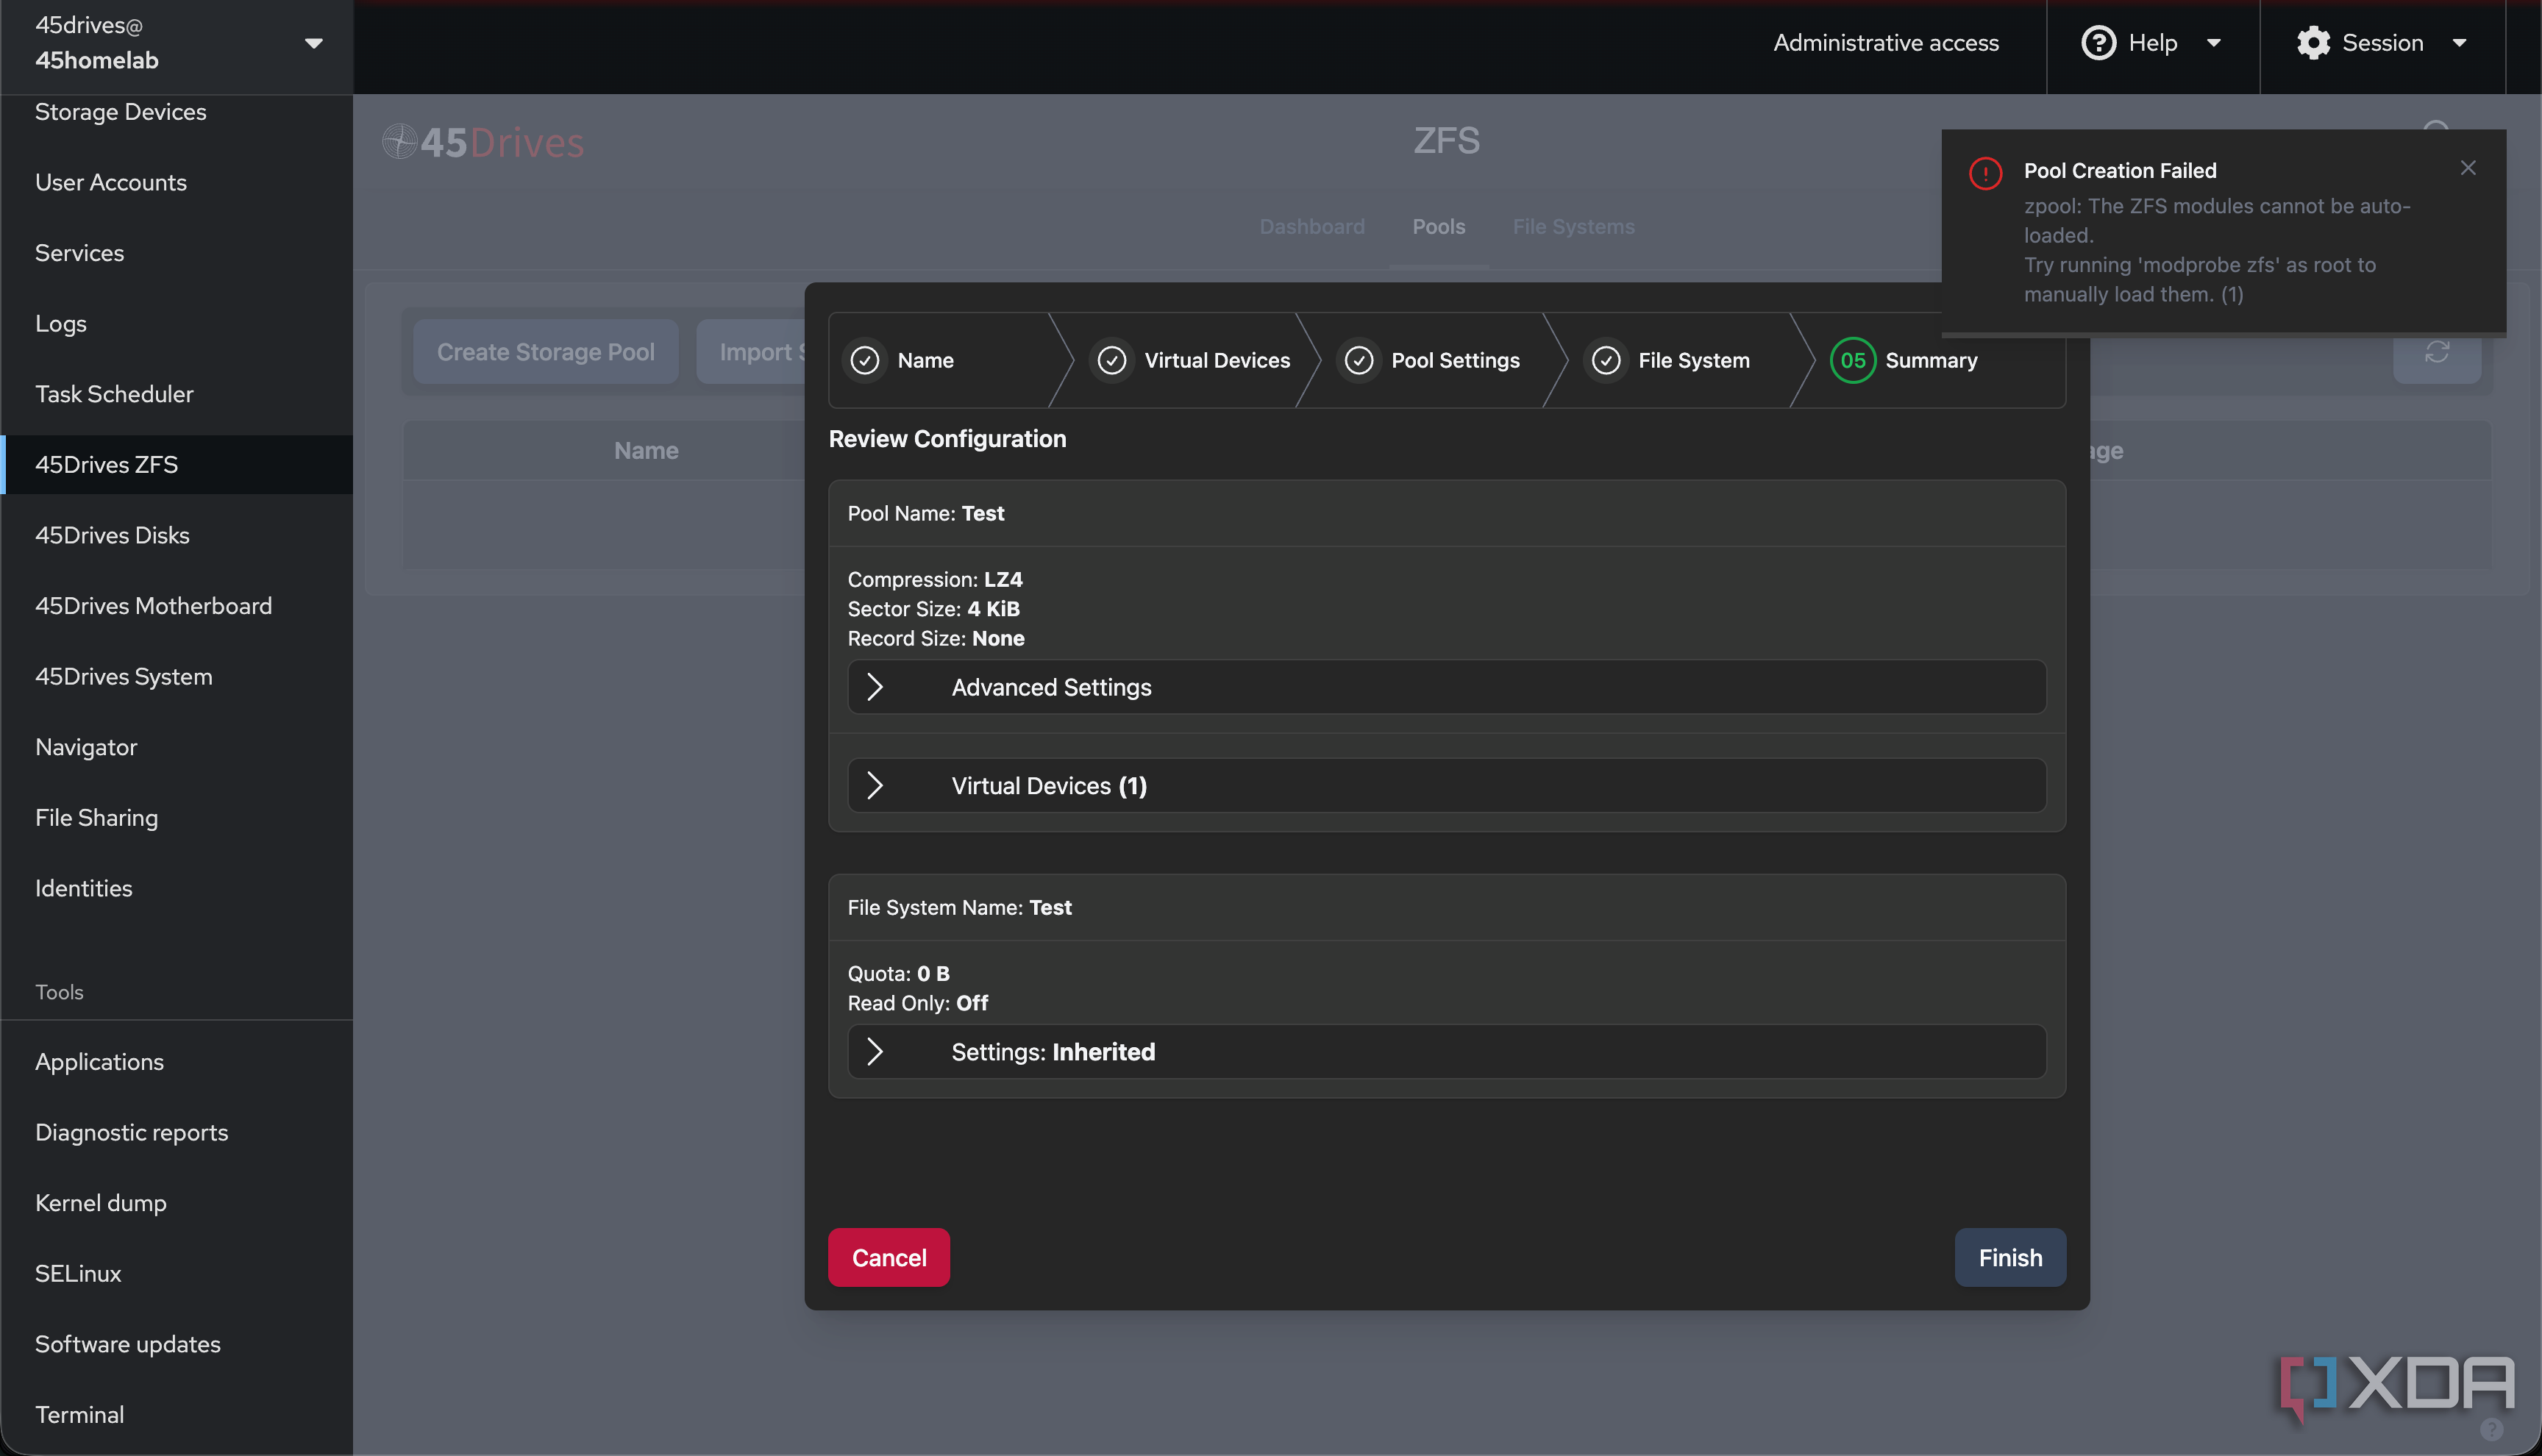Dismiss the Pool Creation Failed notification
The width and height of the screenshot is (2542, 1456).
(2467, 168)
